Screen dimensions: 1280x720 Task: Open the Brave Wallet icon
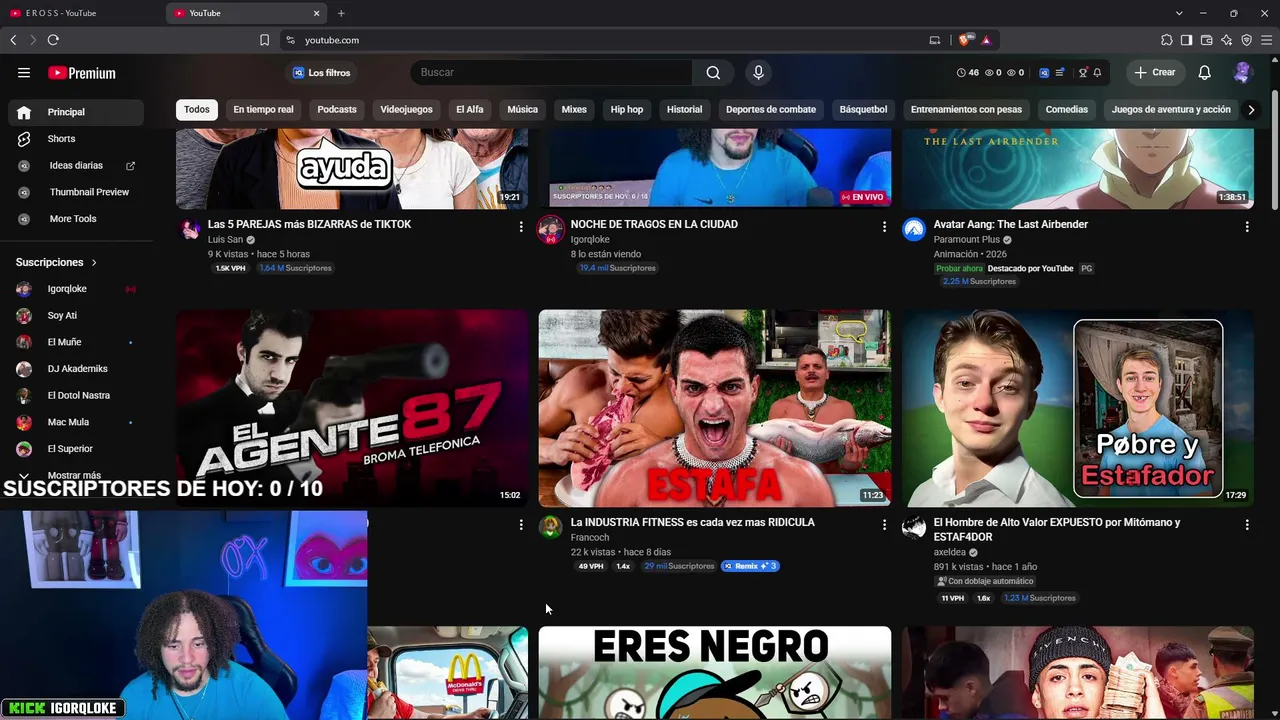pos(1207,40)
